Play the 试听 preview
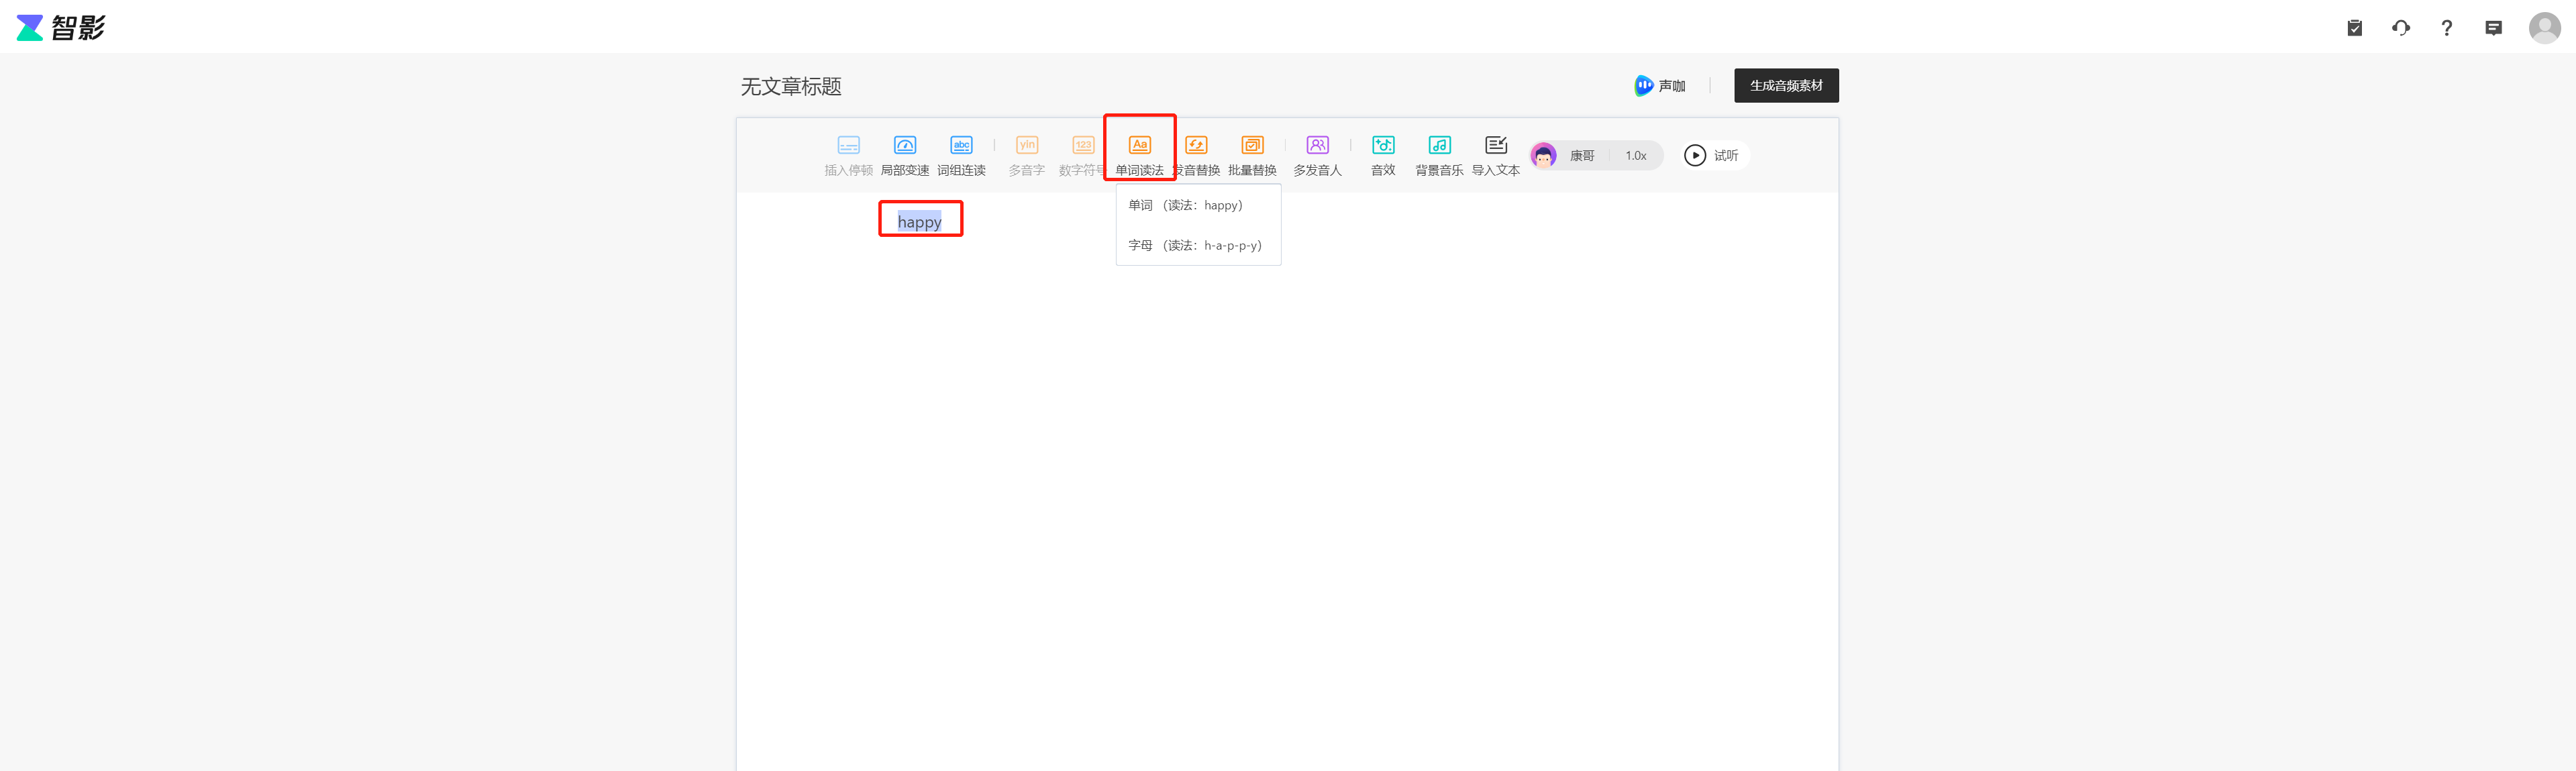This screenshot has width=2576, height=771. pos(1711,156)
